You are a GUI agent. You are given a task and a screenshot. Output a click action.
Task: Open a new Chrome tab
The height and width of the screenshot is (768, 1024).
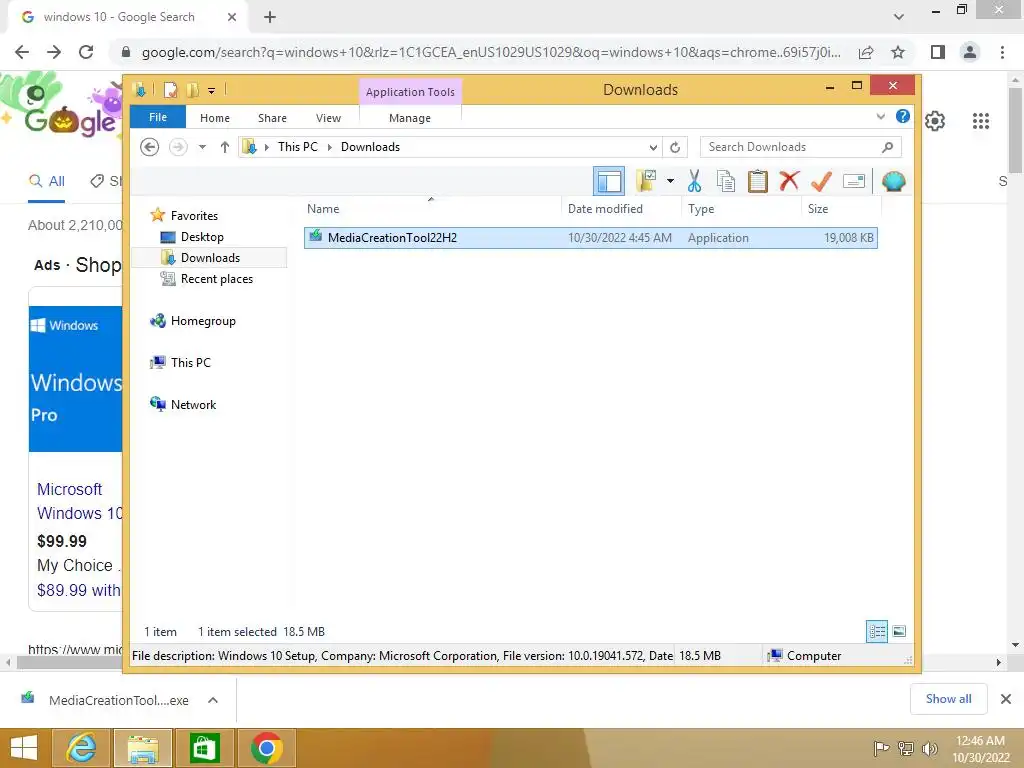(270, 17)
